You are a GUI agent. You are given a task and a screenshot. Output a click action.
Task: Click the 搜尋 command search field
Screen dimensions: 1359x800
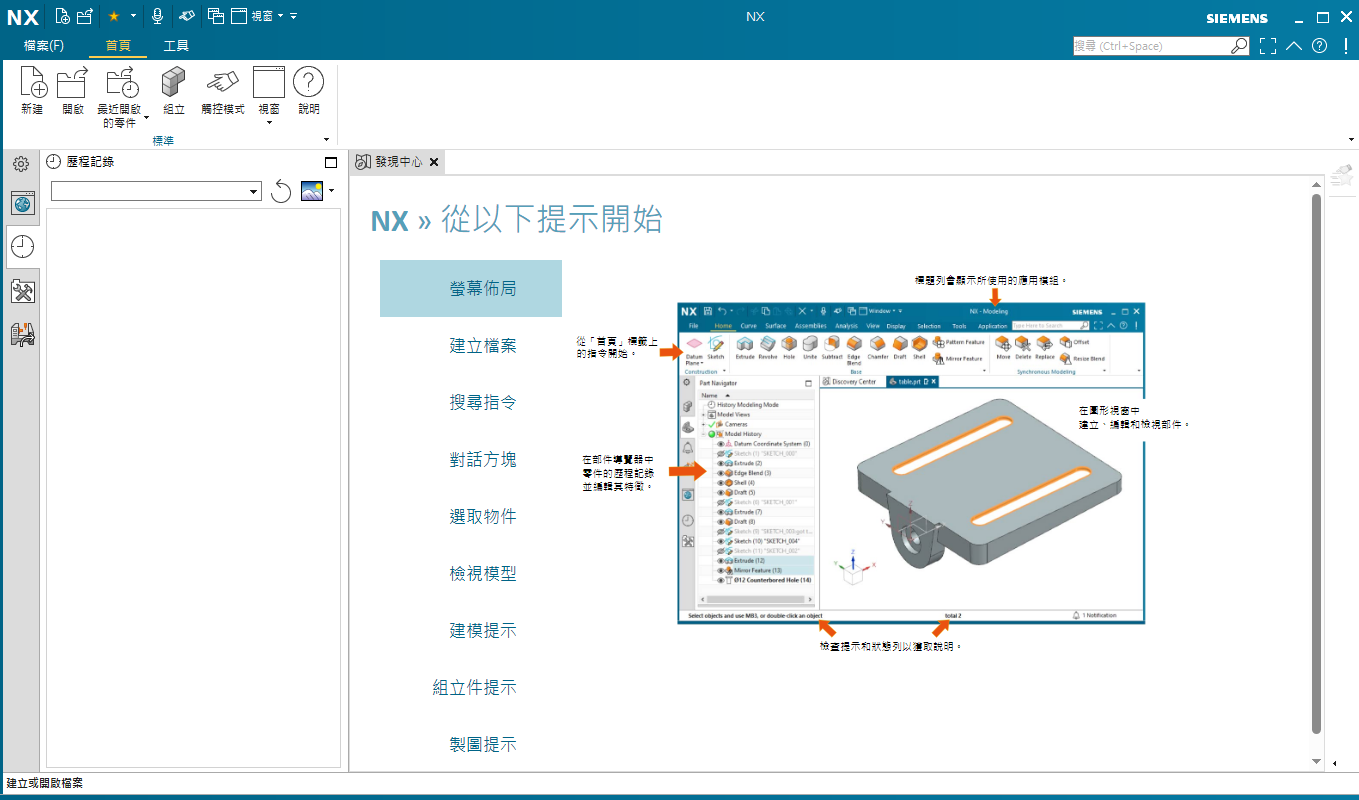point(1150,46)
